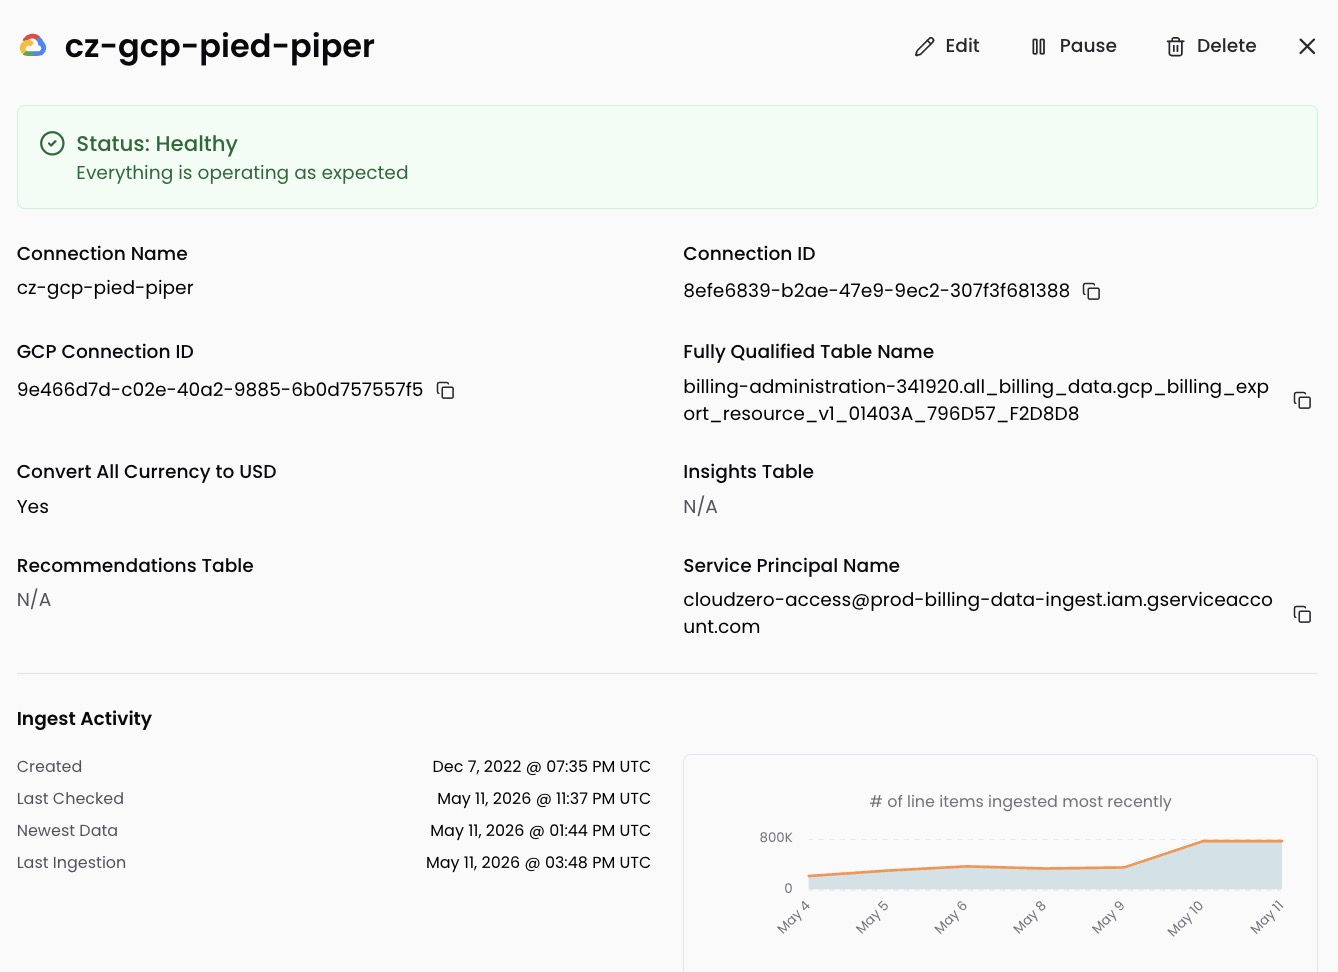Click the green Healthy status checkmark

point(52,144)
